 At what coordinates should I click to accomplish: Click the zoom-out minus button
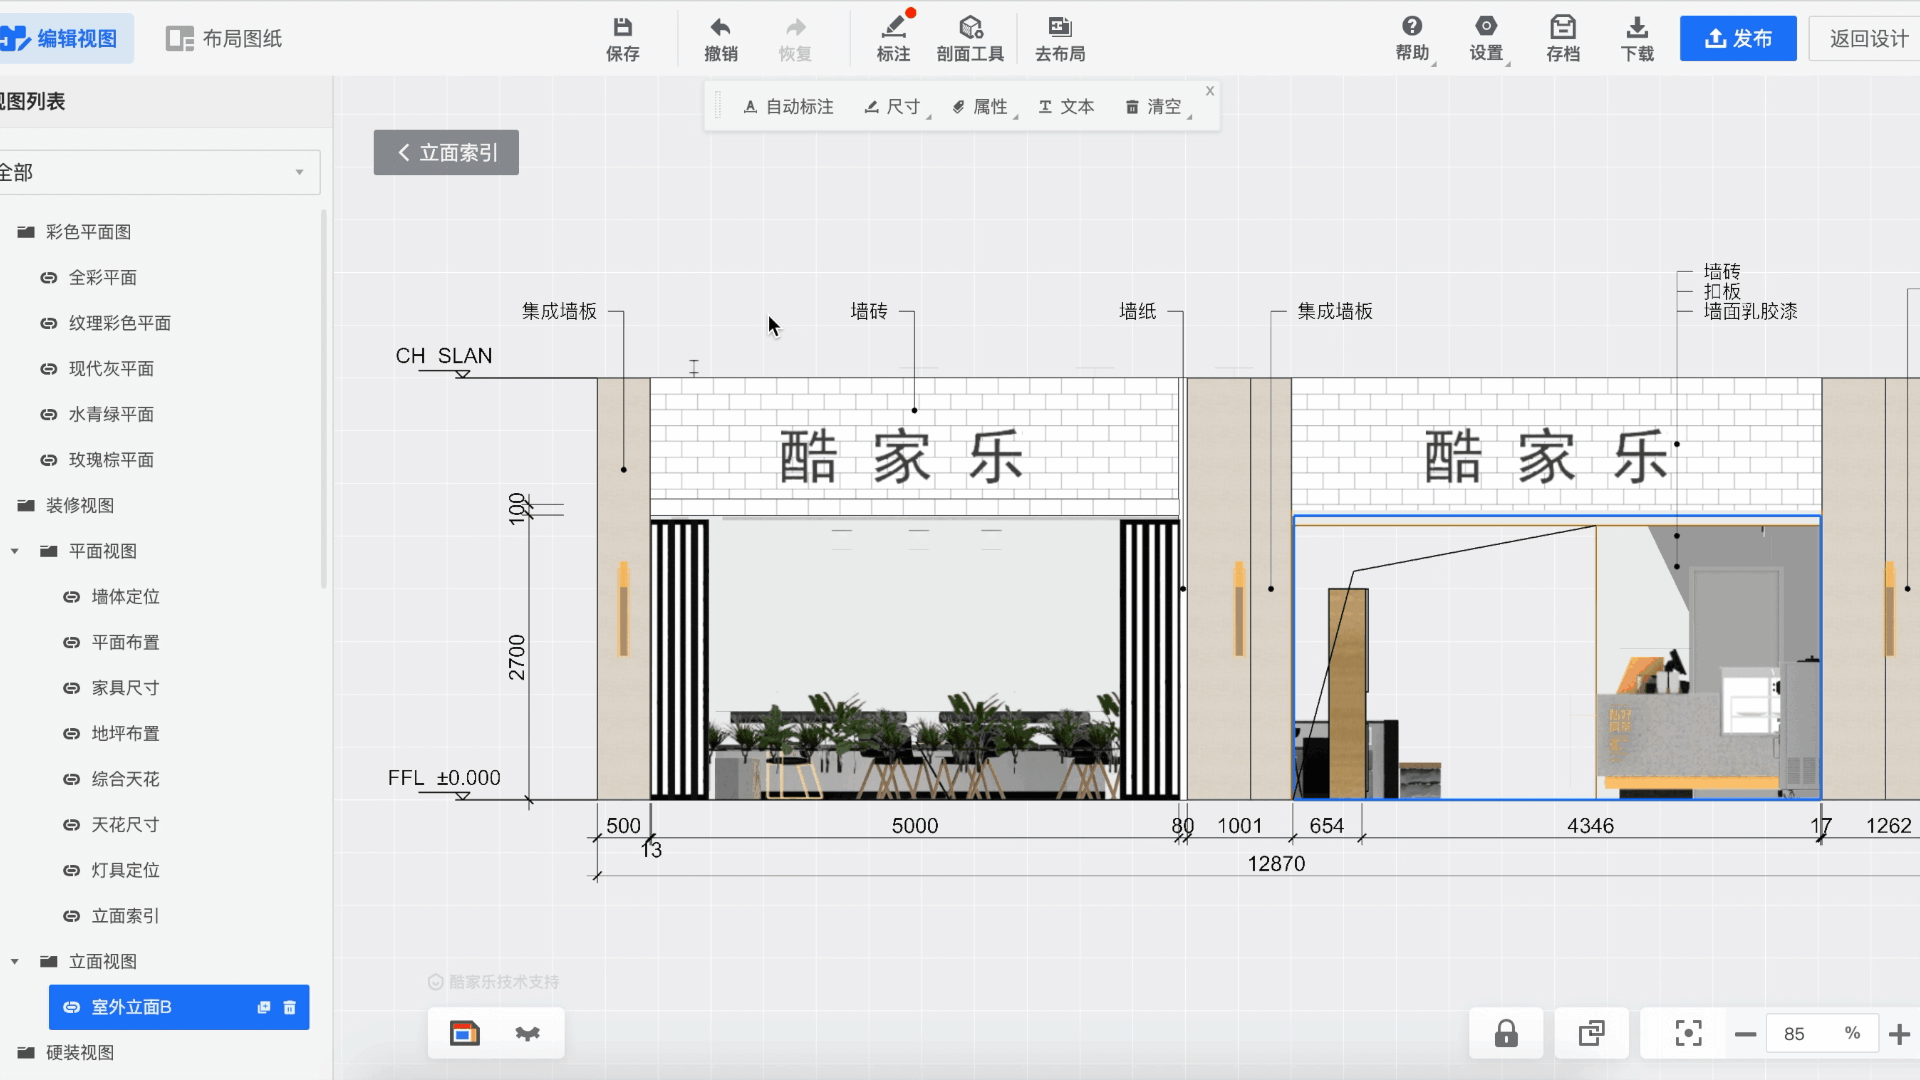[x=1745, y=1034]
